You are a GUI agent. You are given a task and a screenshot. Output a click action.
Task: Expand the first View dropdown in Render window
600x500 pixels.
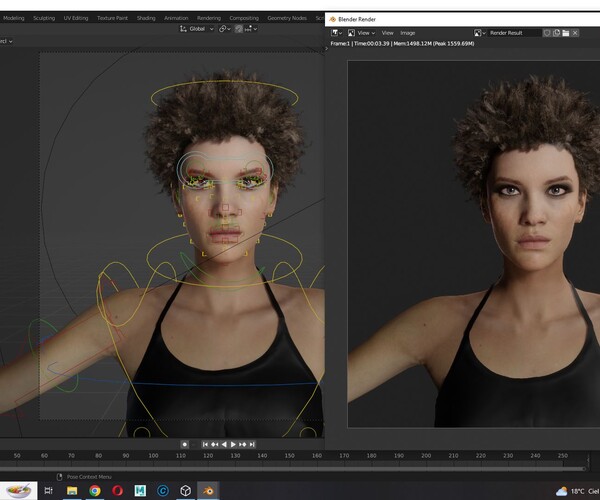tap(366, 33)
